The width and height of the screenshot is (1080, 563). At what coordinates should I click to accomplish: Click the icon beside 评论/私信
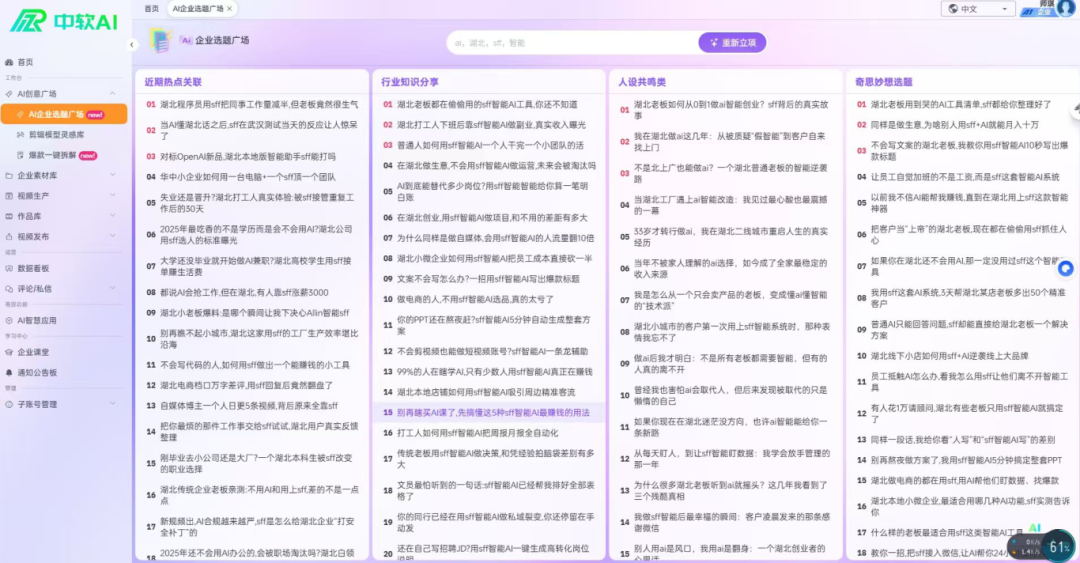click(x=9, y=289)
